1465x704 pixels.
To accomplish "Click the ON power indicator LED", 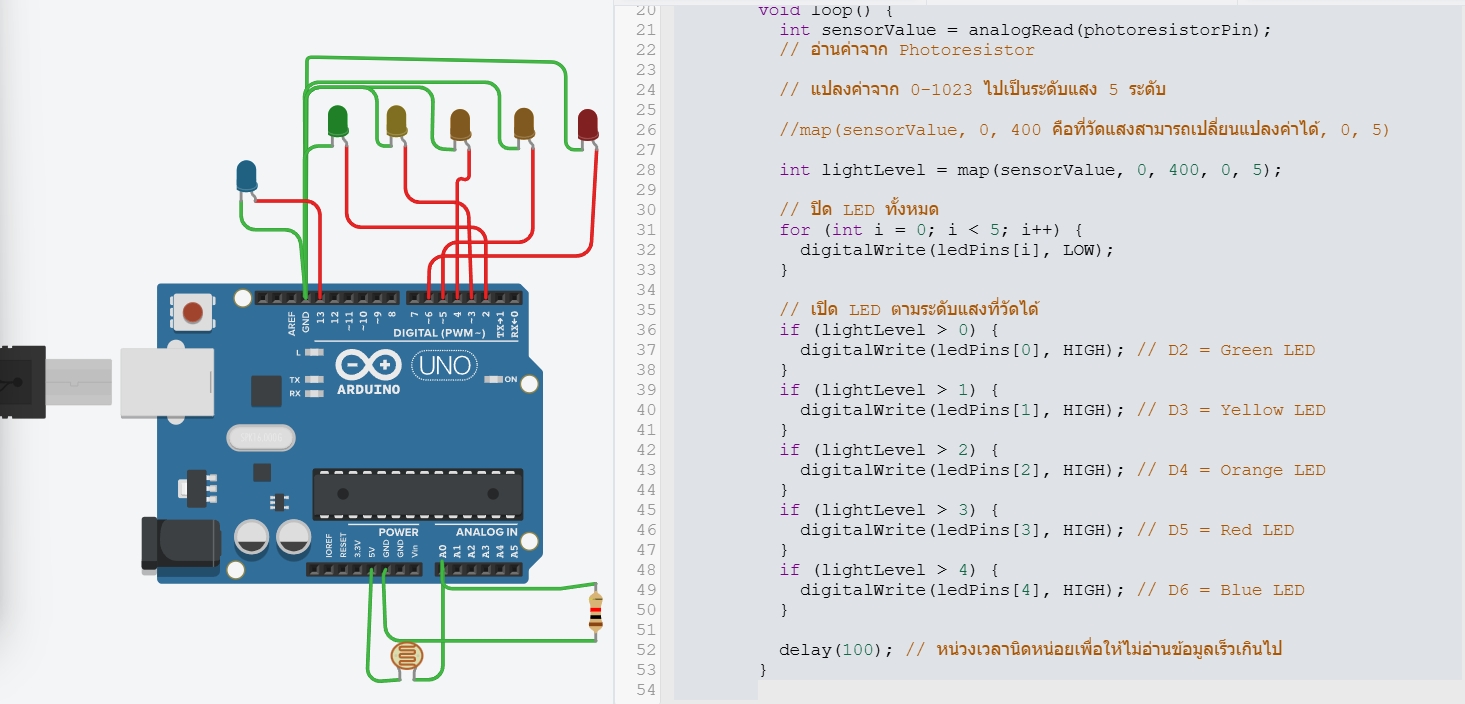I will [x=492, y=380].
